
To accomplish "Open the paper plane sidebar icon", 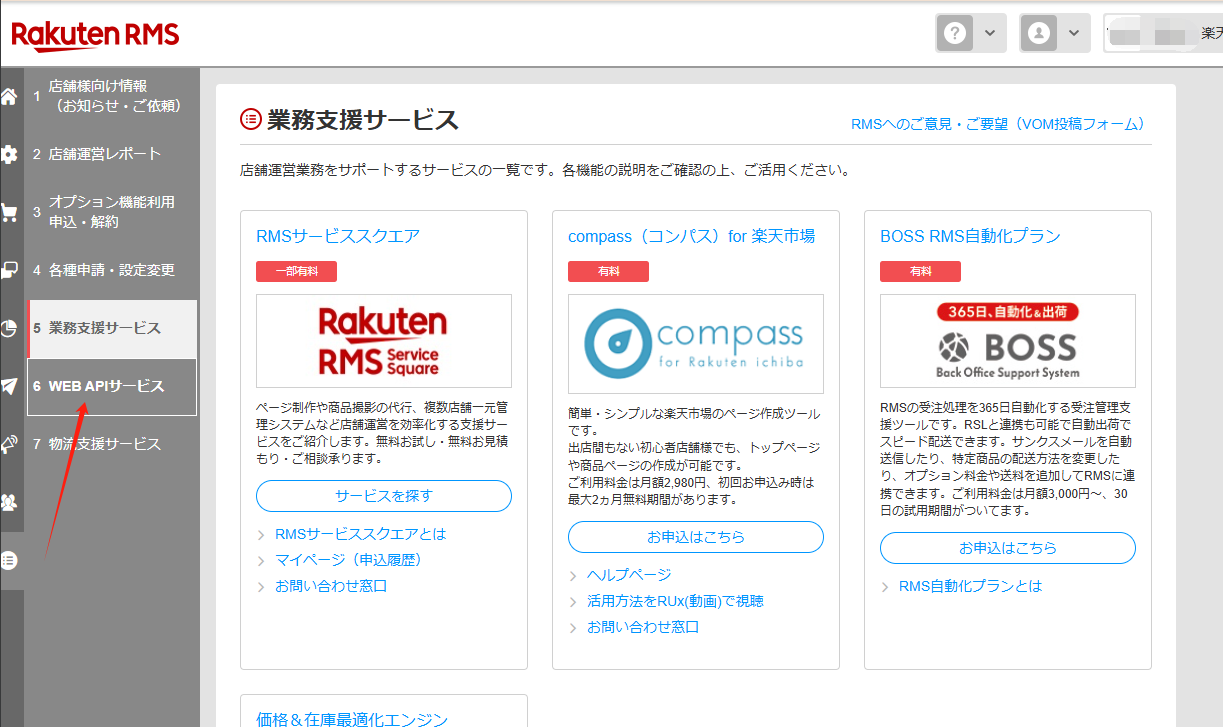I will 9,386.
